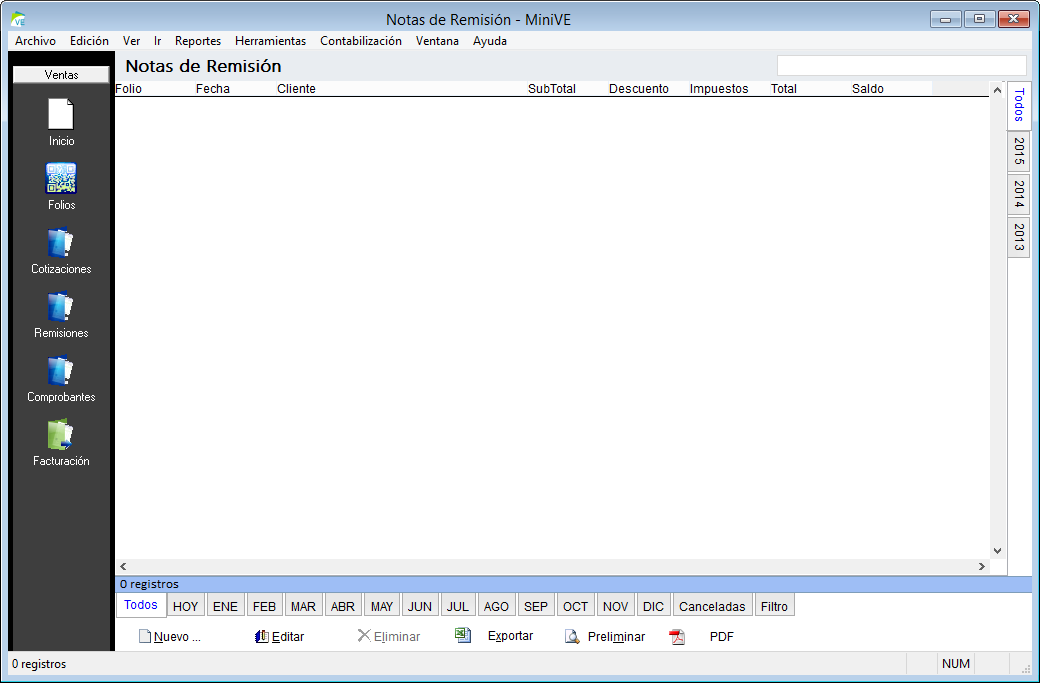Open the Reportes menu
This screenshot has width=1040, height=683.
[x=198, y=41]
